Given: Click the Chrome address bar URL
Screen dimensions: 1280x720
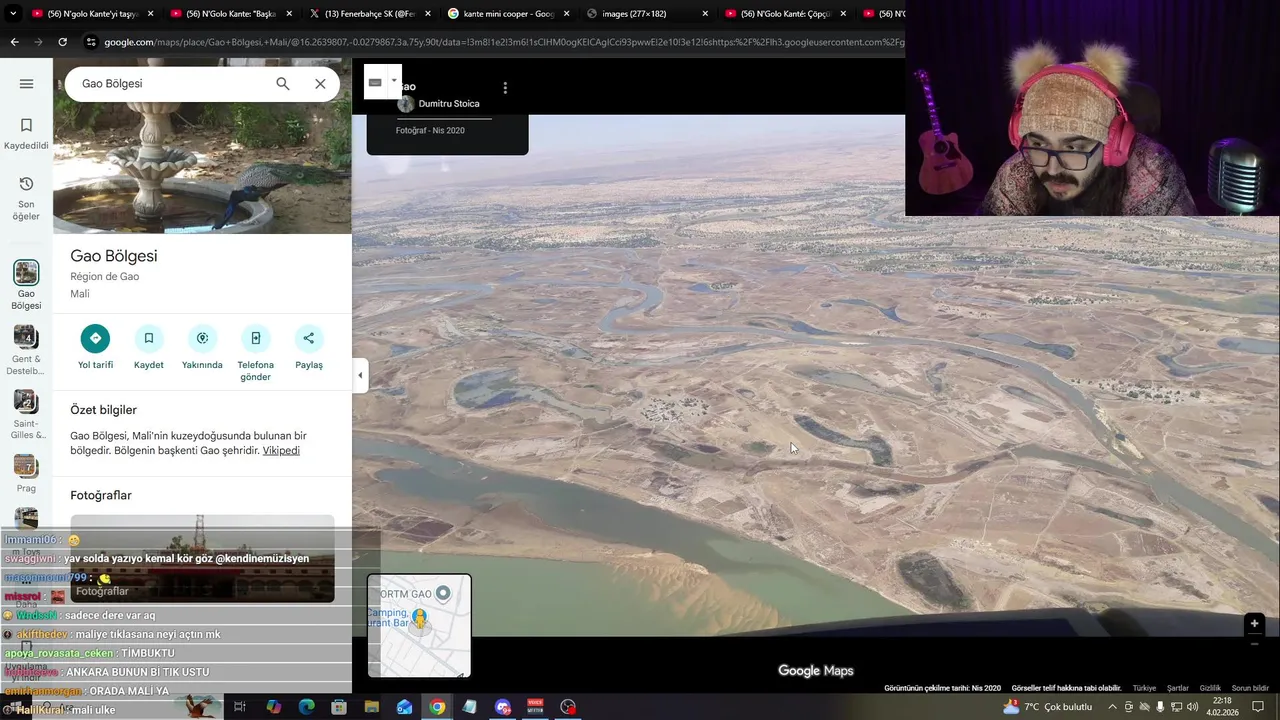Looking at the screenshot, I should [503, 42].
